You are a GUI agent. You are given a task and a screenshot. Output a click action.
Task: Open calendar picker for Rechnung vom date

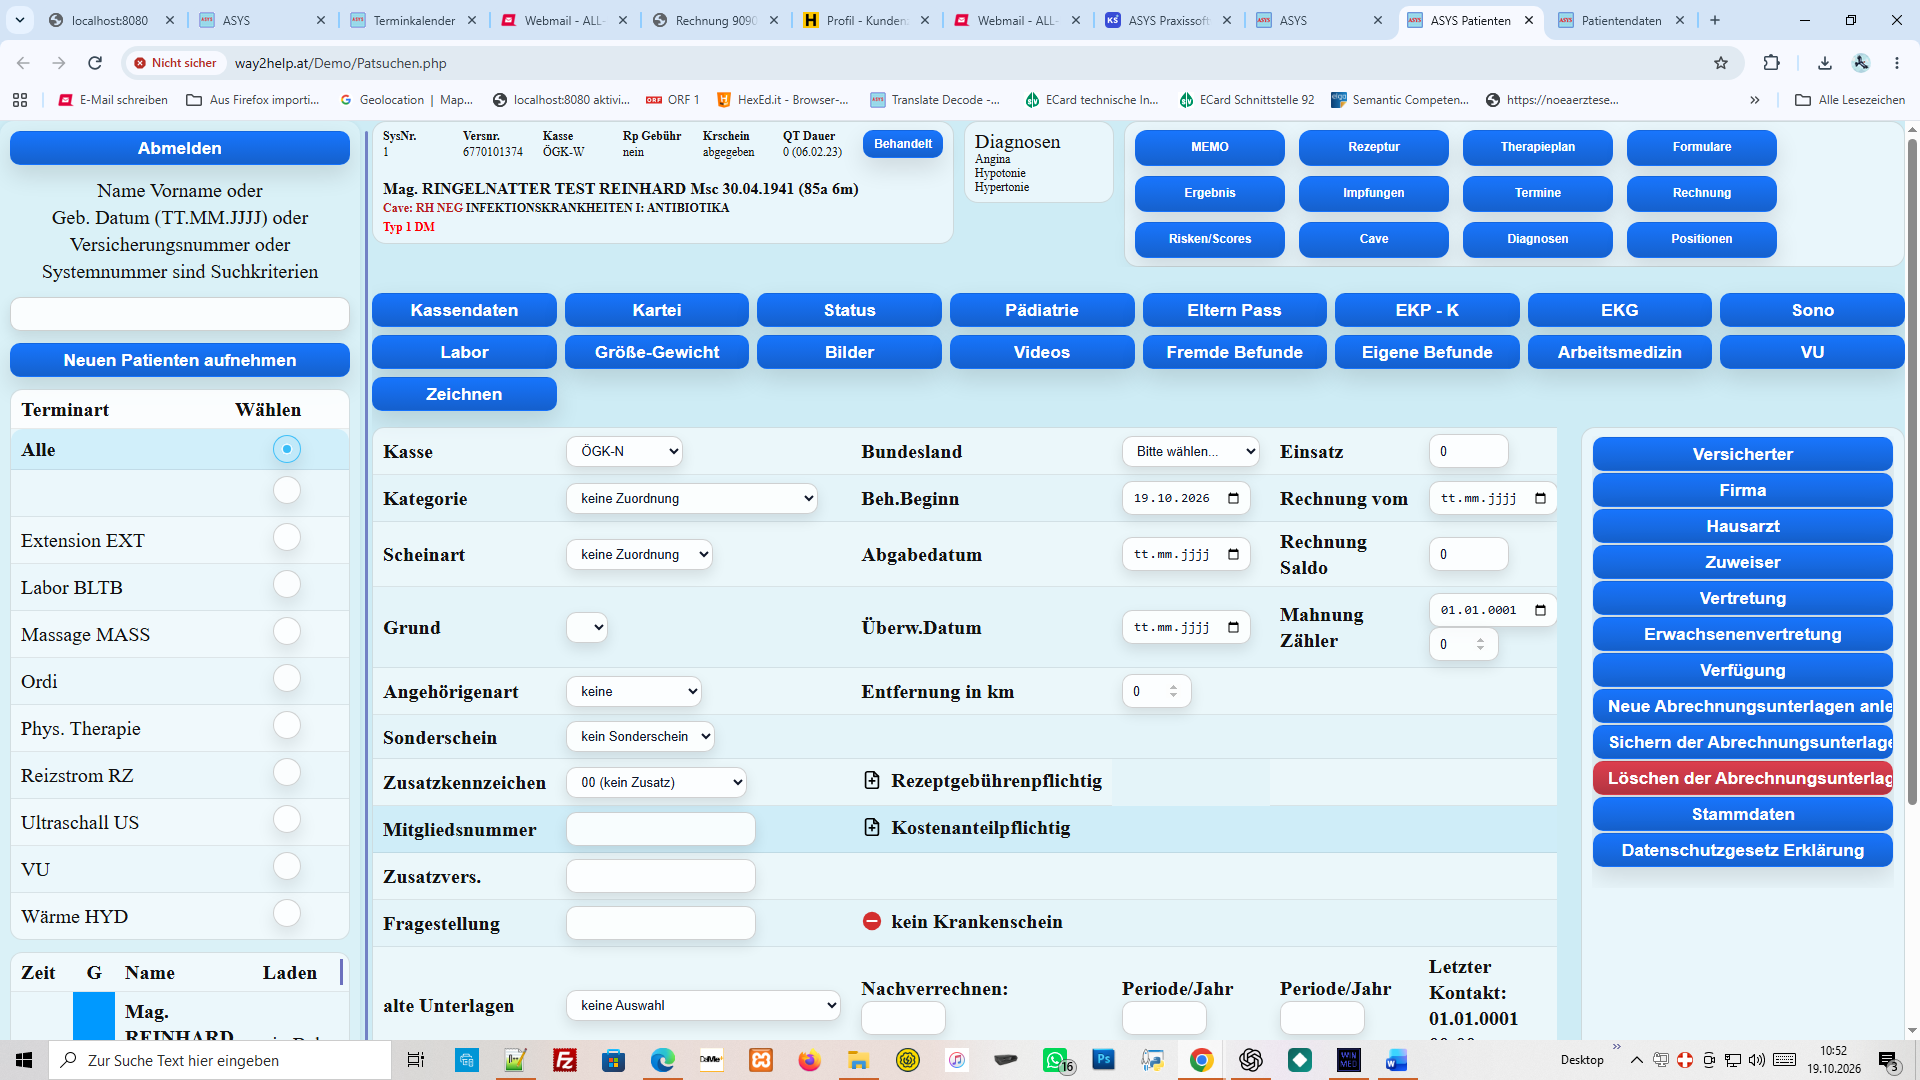[x=1540, y=498]
